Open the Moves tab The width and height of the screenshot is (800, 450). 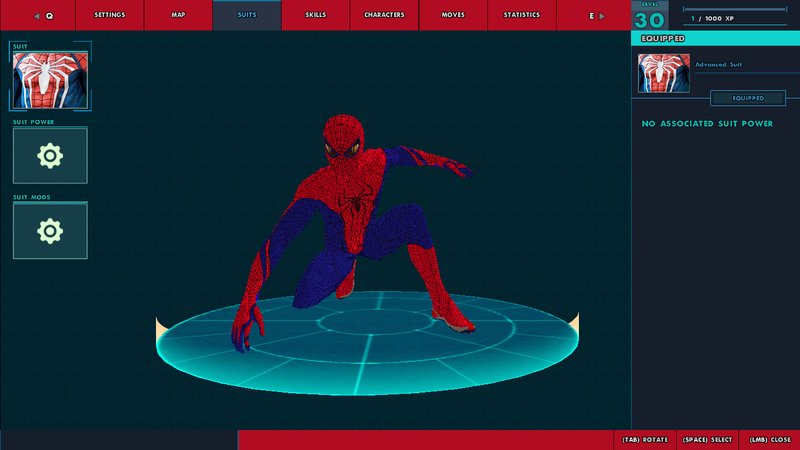453,15
